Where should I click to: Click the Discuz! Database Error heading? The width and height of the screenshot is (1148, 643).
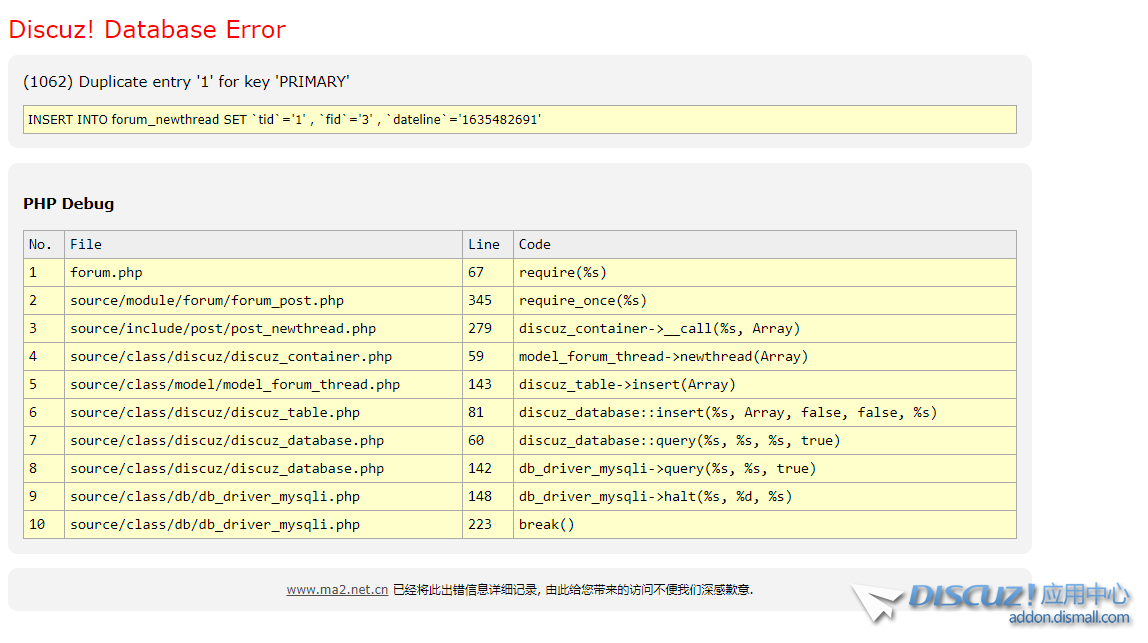147,30
